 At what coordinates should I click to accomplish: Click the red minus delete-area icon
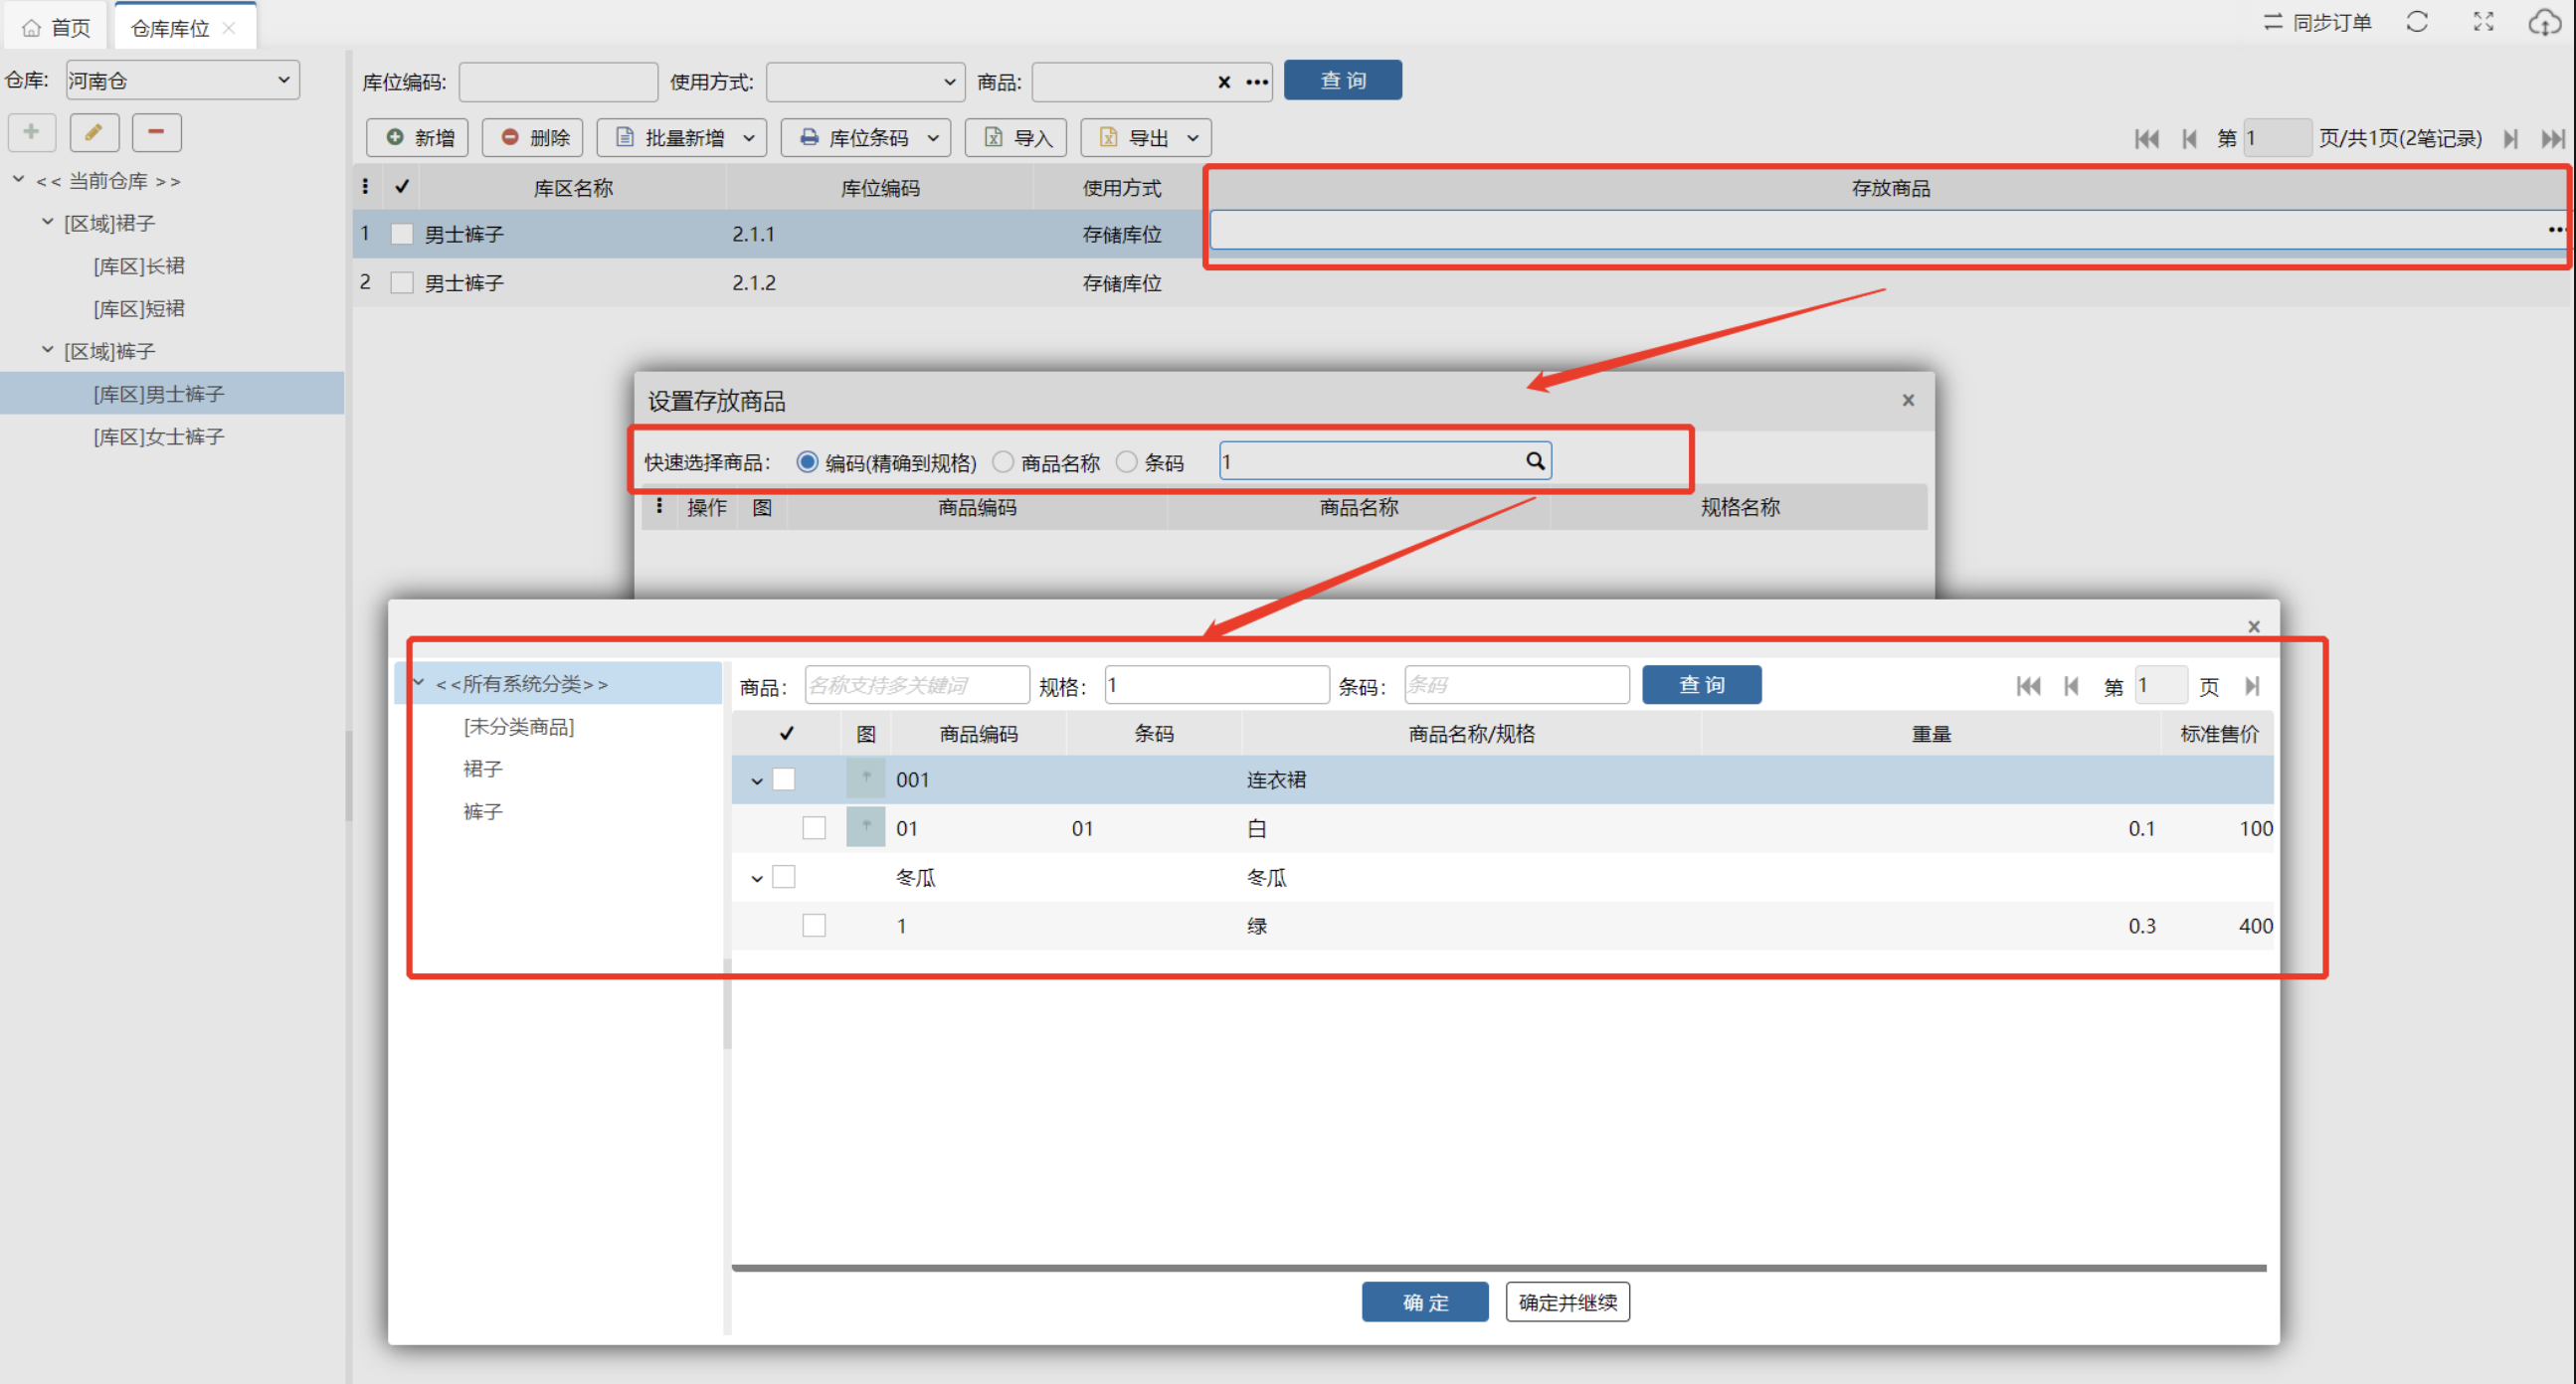pyautogui.click(x=156, y=132)
